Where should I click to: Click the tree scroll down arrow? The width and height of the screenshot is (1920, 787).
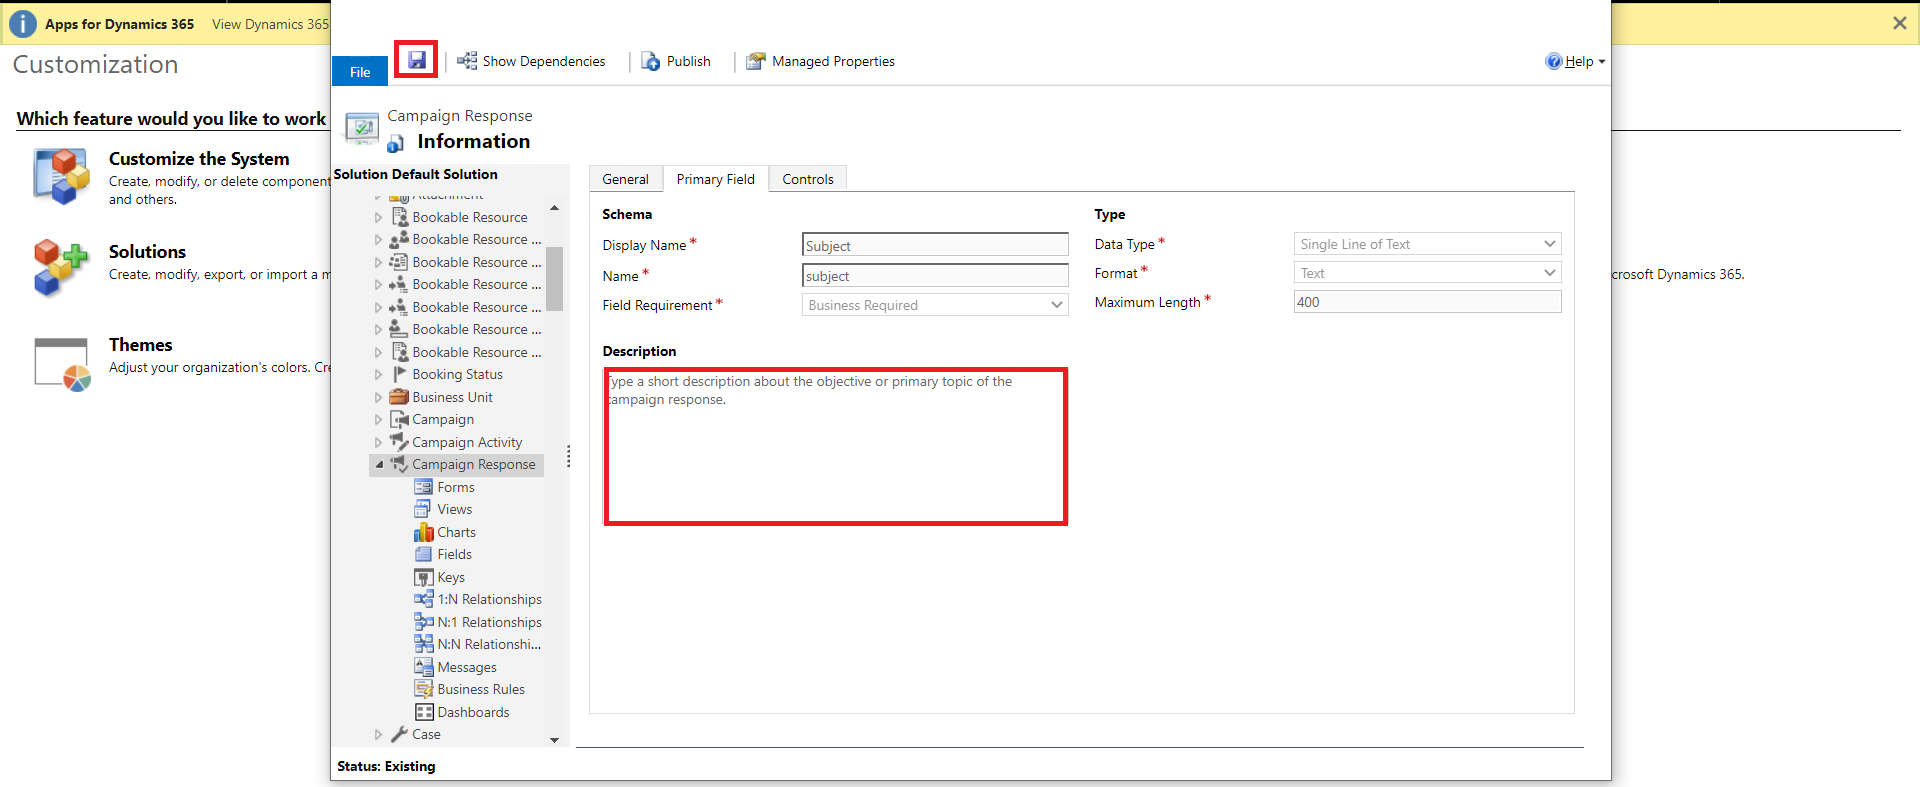[555, 740]
